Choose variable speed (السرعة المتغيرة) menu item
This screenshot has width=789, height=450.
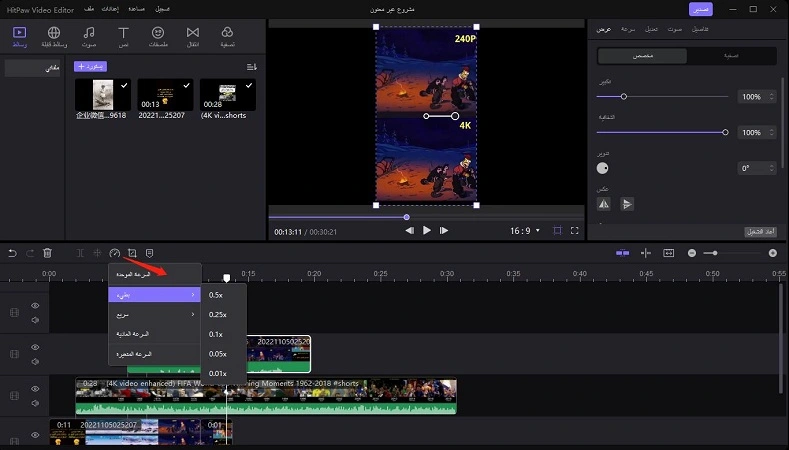coord(154,354)
